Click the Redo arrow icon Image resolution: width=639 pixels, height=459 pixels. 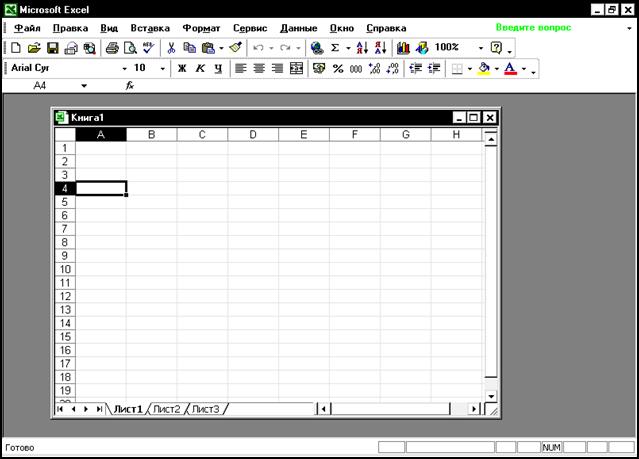(285, 48)
